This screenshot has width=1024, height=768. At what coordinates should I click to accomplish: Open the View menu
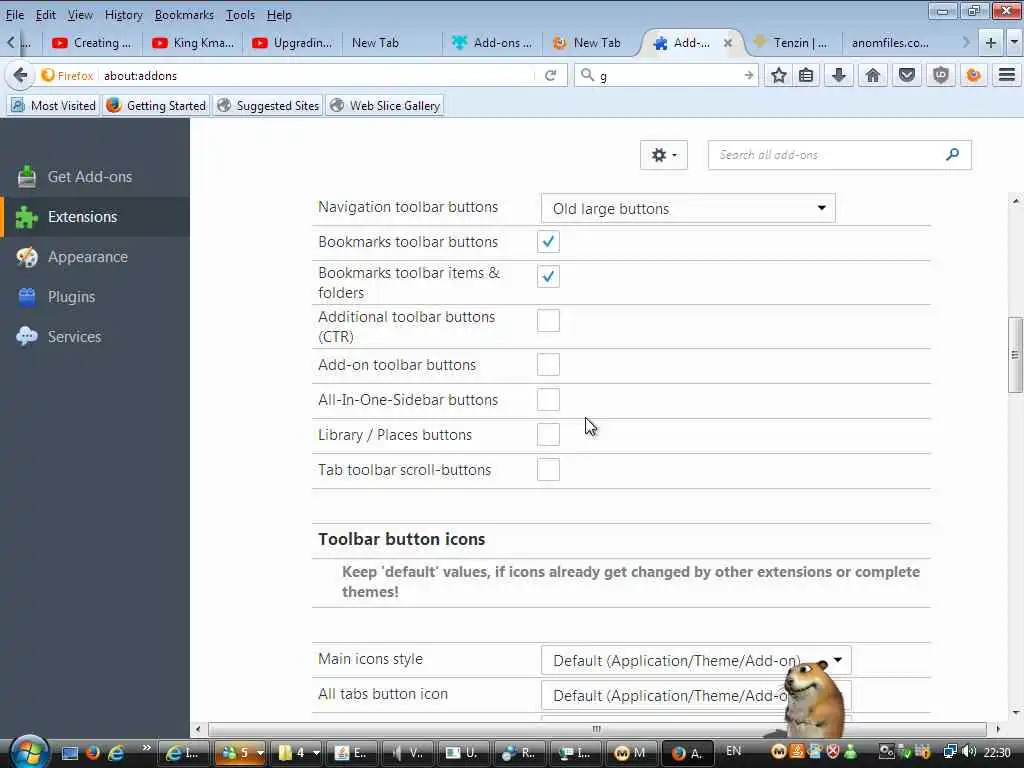click(80, 14)
